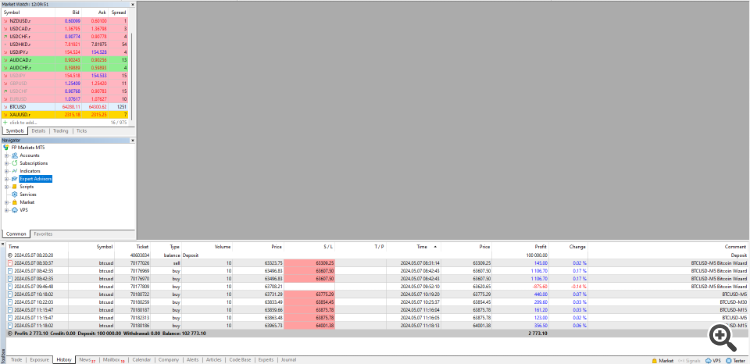Image resolution: width=750 pixels, height=364 pixels.
Task: Select the AUDCHF.r row in Market Watch
Action: (66, 68)
